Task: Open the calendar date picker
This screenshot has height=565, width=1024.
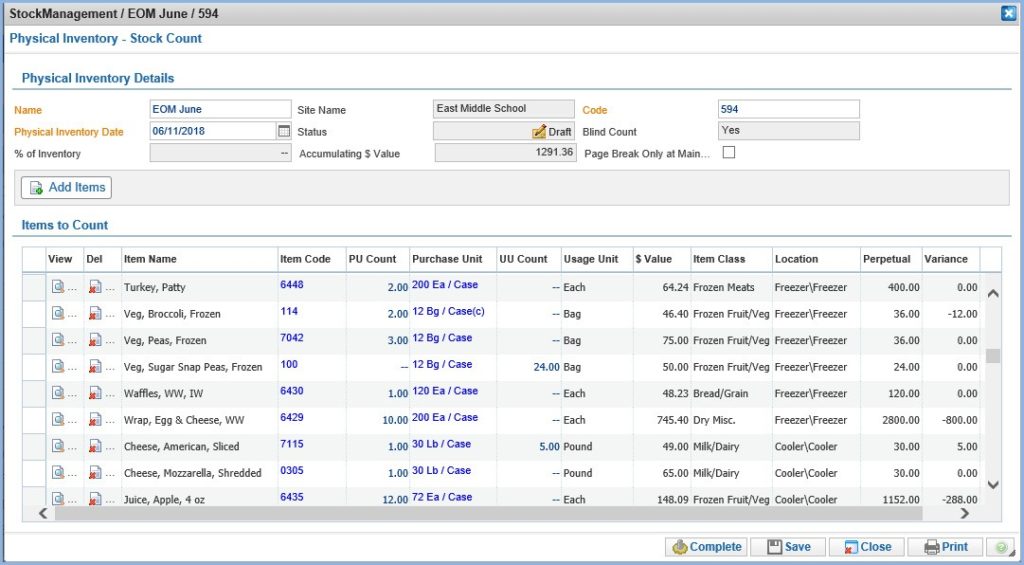Action: pos(283,131)
